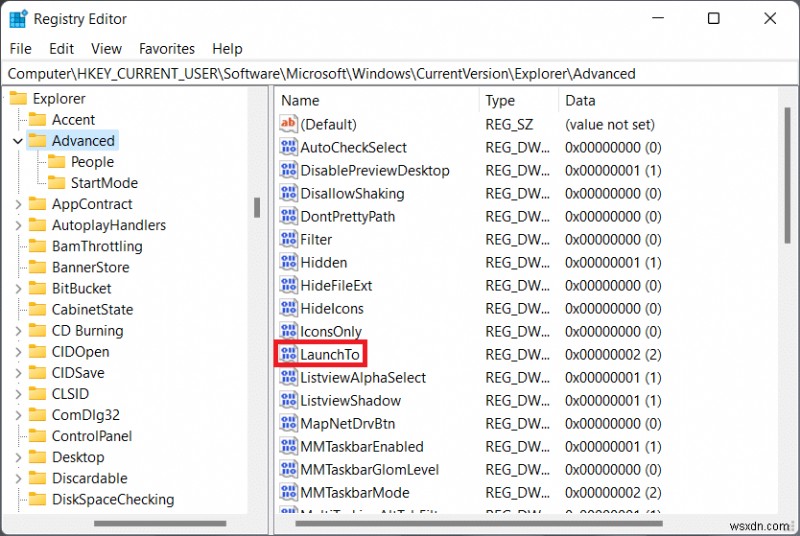
Task: Click the DisallowShaking DWORD icon
Action: [x=288, y=193]
